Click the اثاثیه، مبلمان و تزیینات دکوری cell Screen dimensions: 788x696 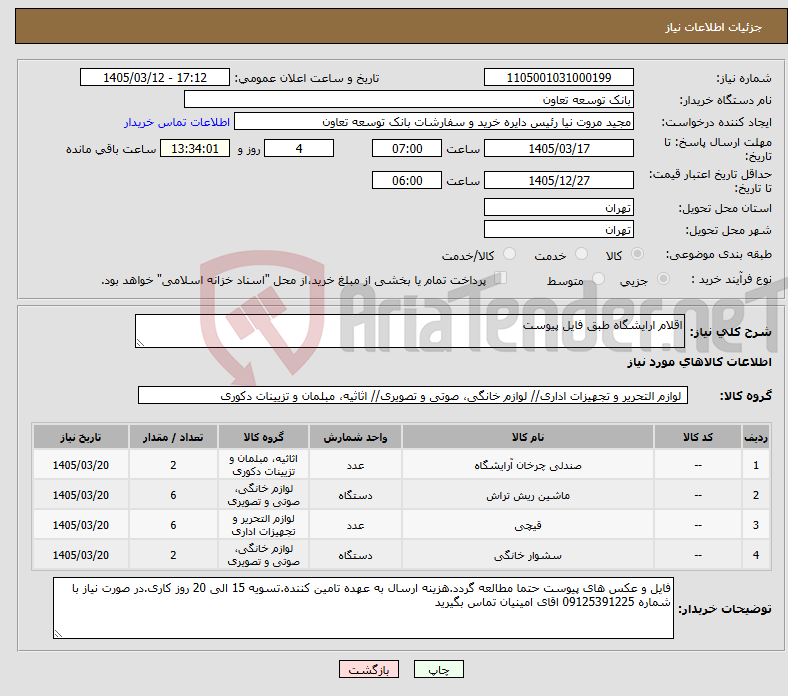(x=263, y=465)
